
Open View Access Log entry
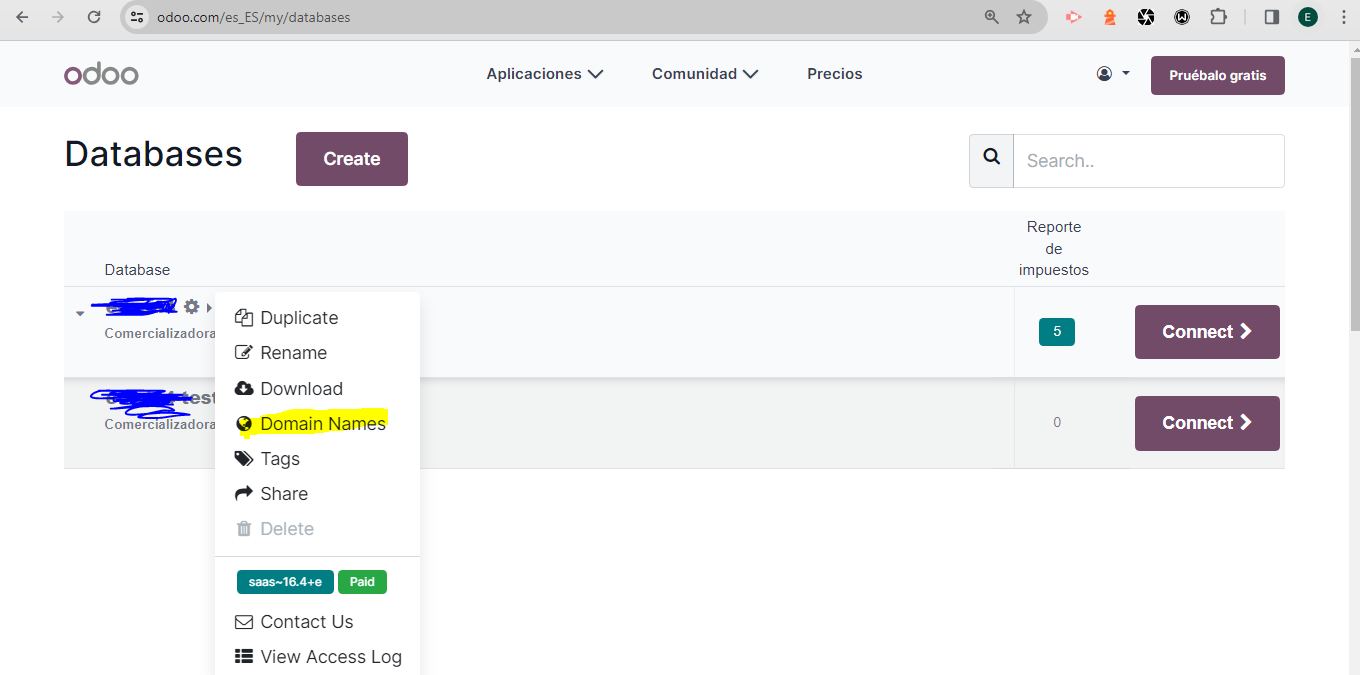pos(317,657)
